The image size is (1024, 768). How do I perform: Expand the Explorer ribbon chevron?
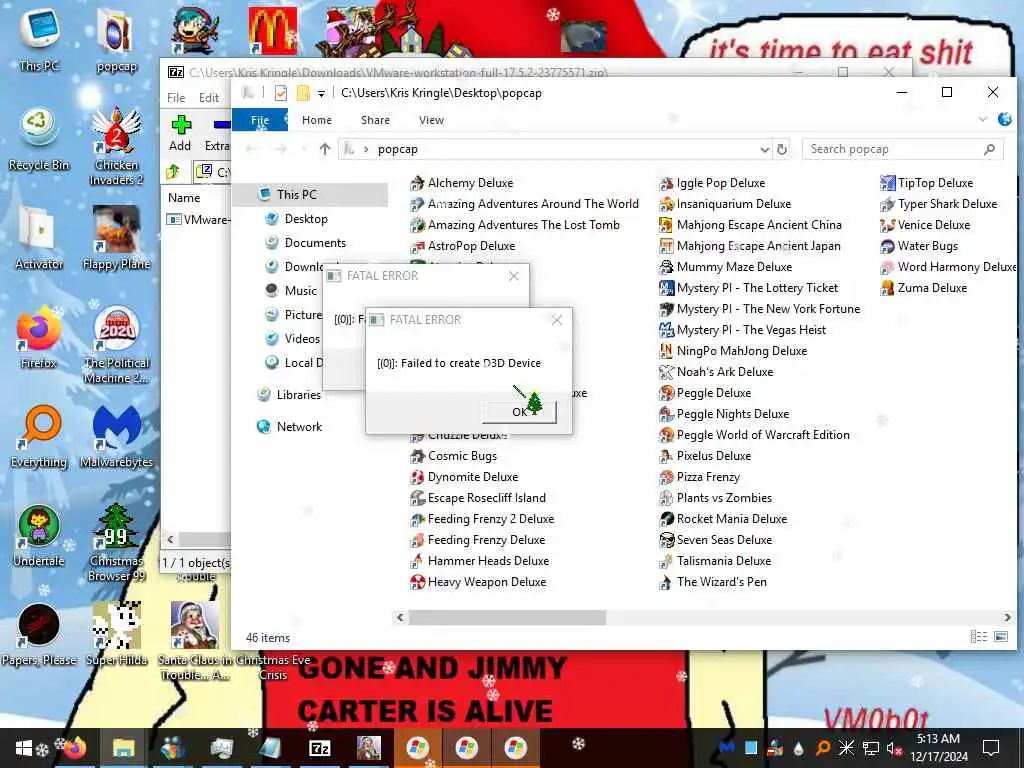(982, 120)
